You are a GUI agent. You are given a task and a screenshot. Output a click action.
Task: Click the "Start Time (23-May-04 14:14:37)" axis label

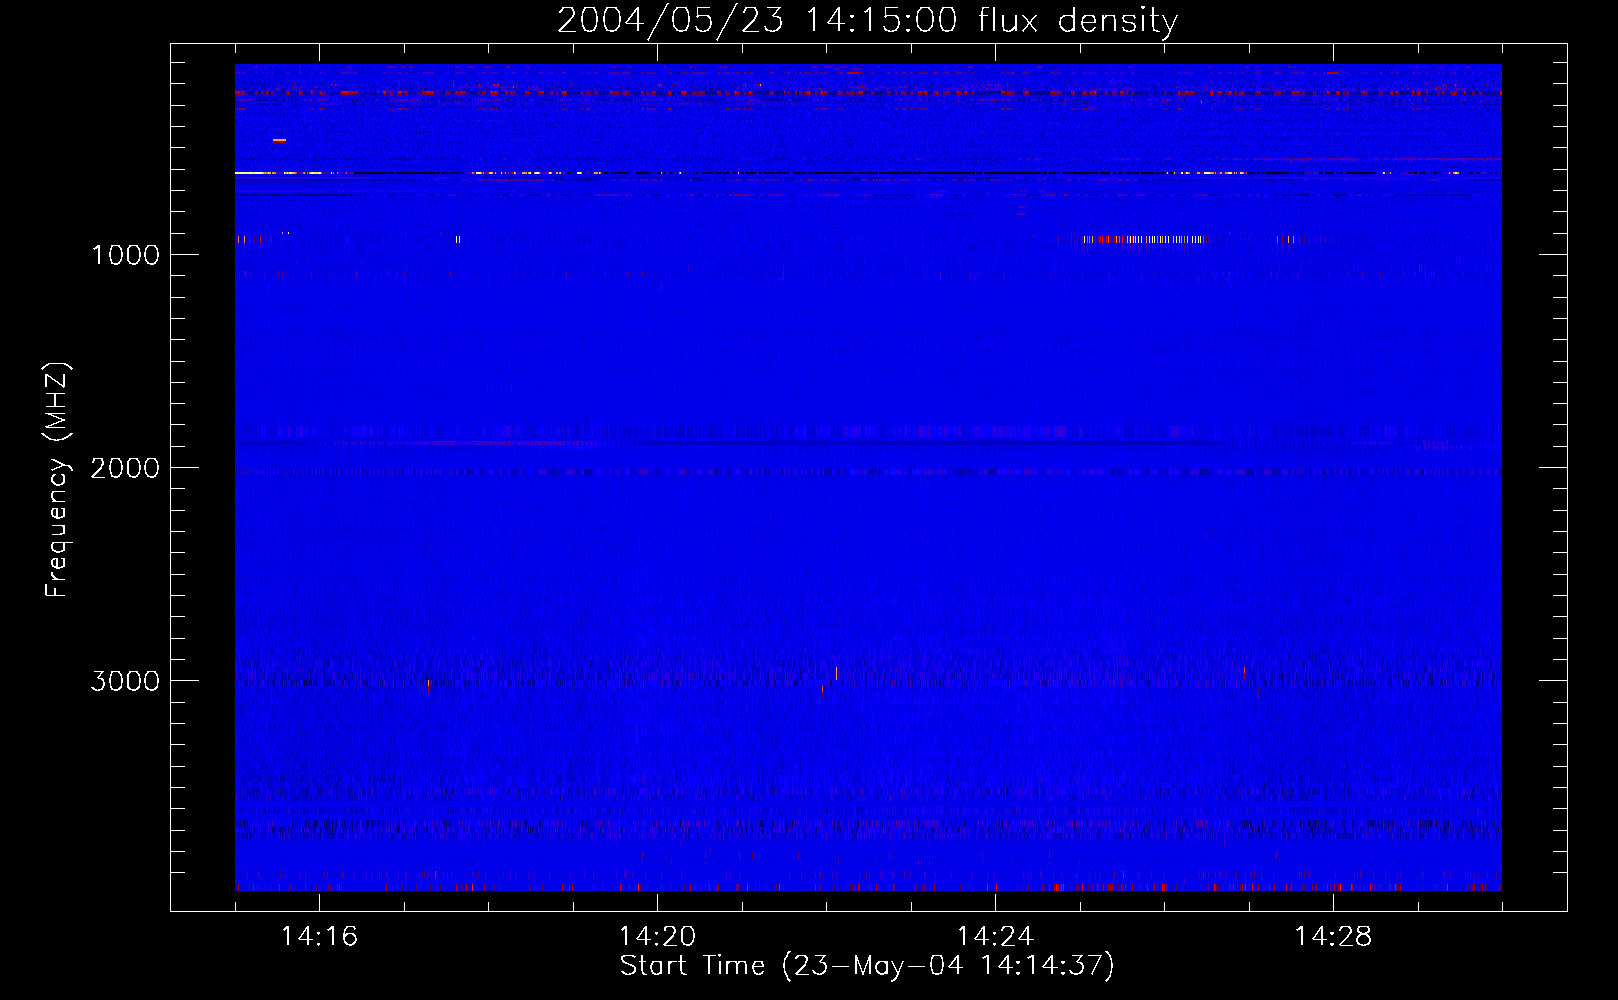[867, 966]
